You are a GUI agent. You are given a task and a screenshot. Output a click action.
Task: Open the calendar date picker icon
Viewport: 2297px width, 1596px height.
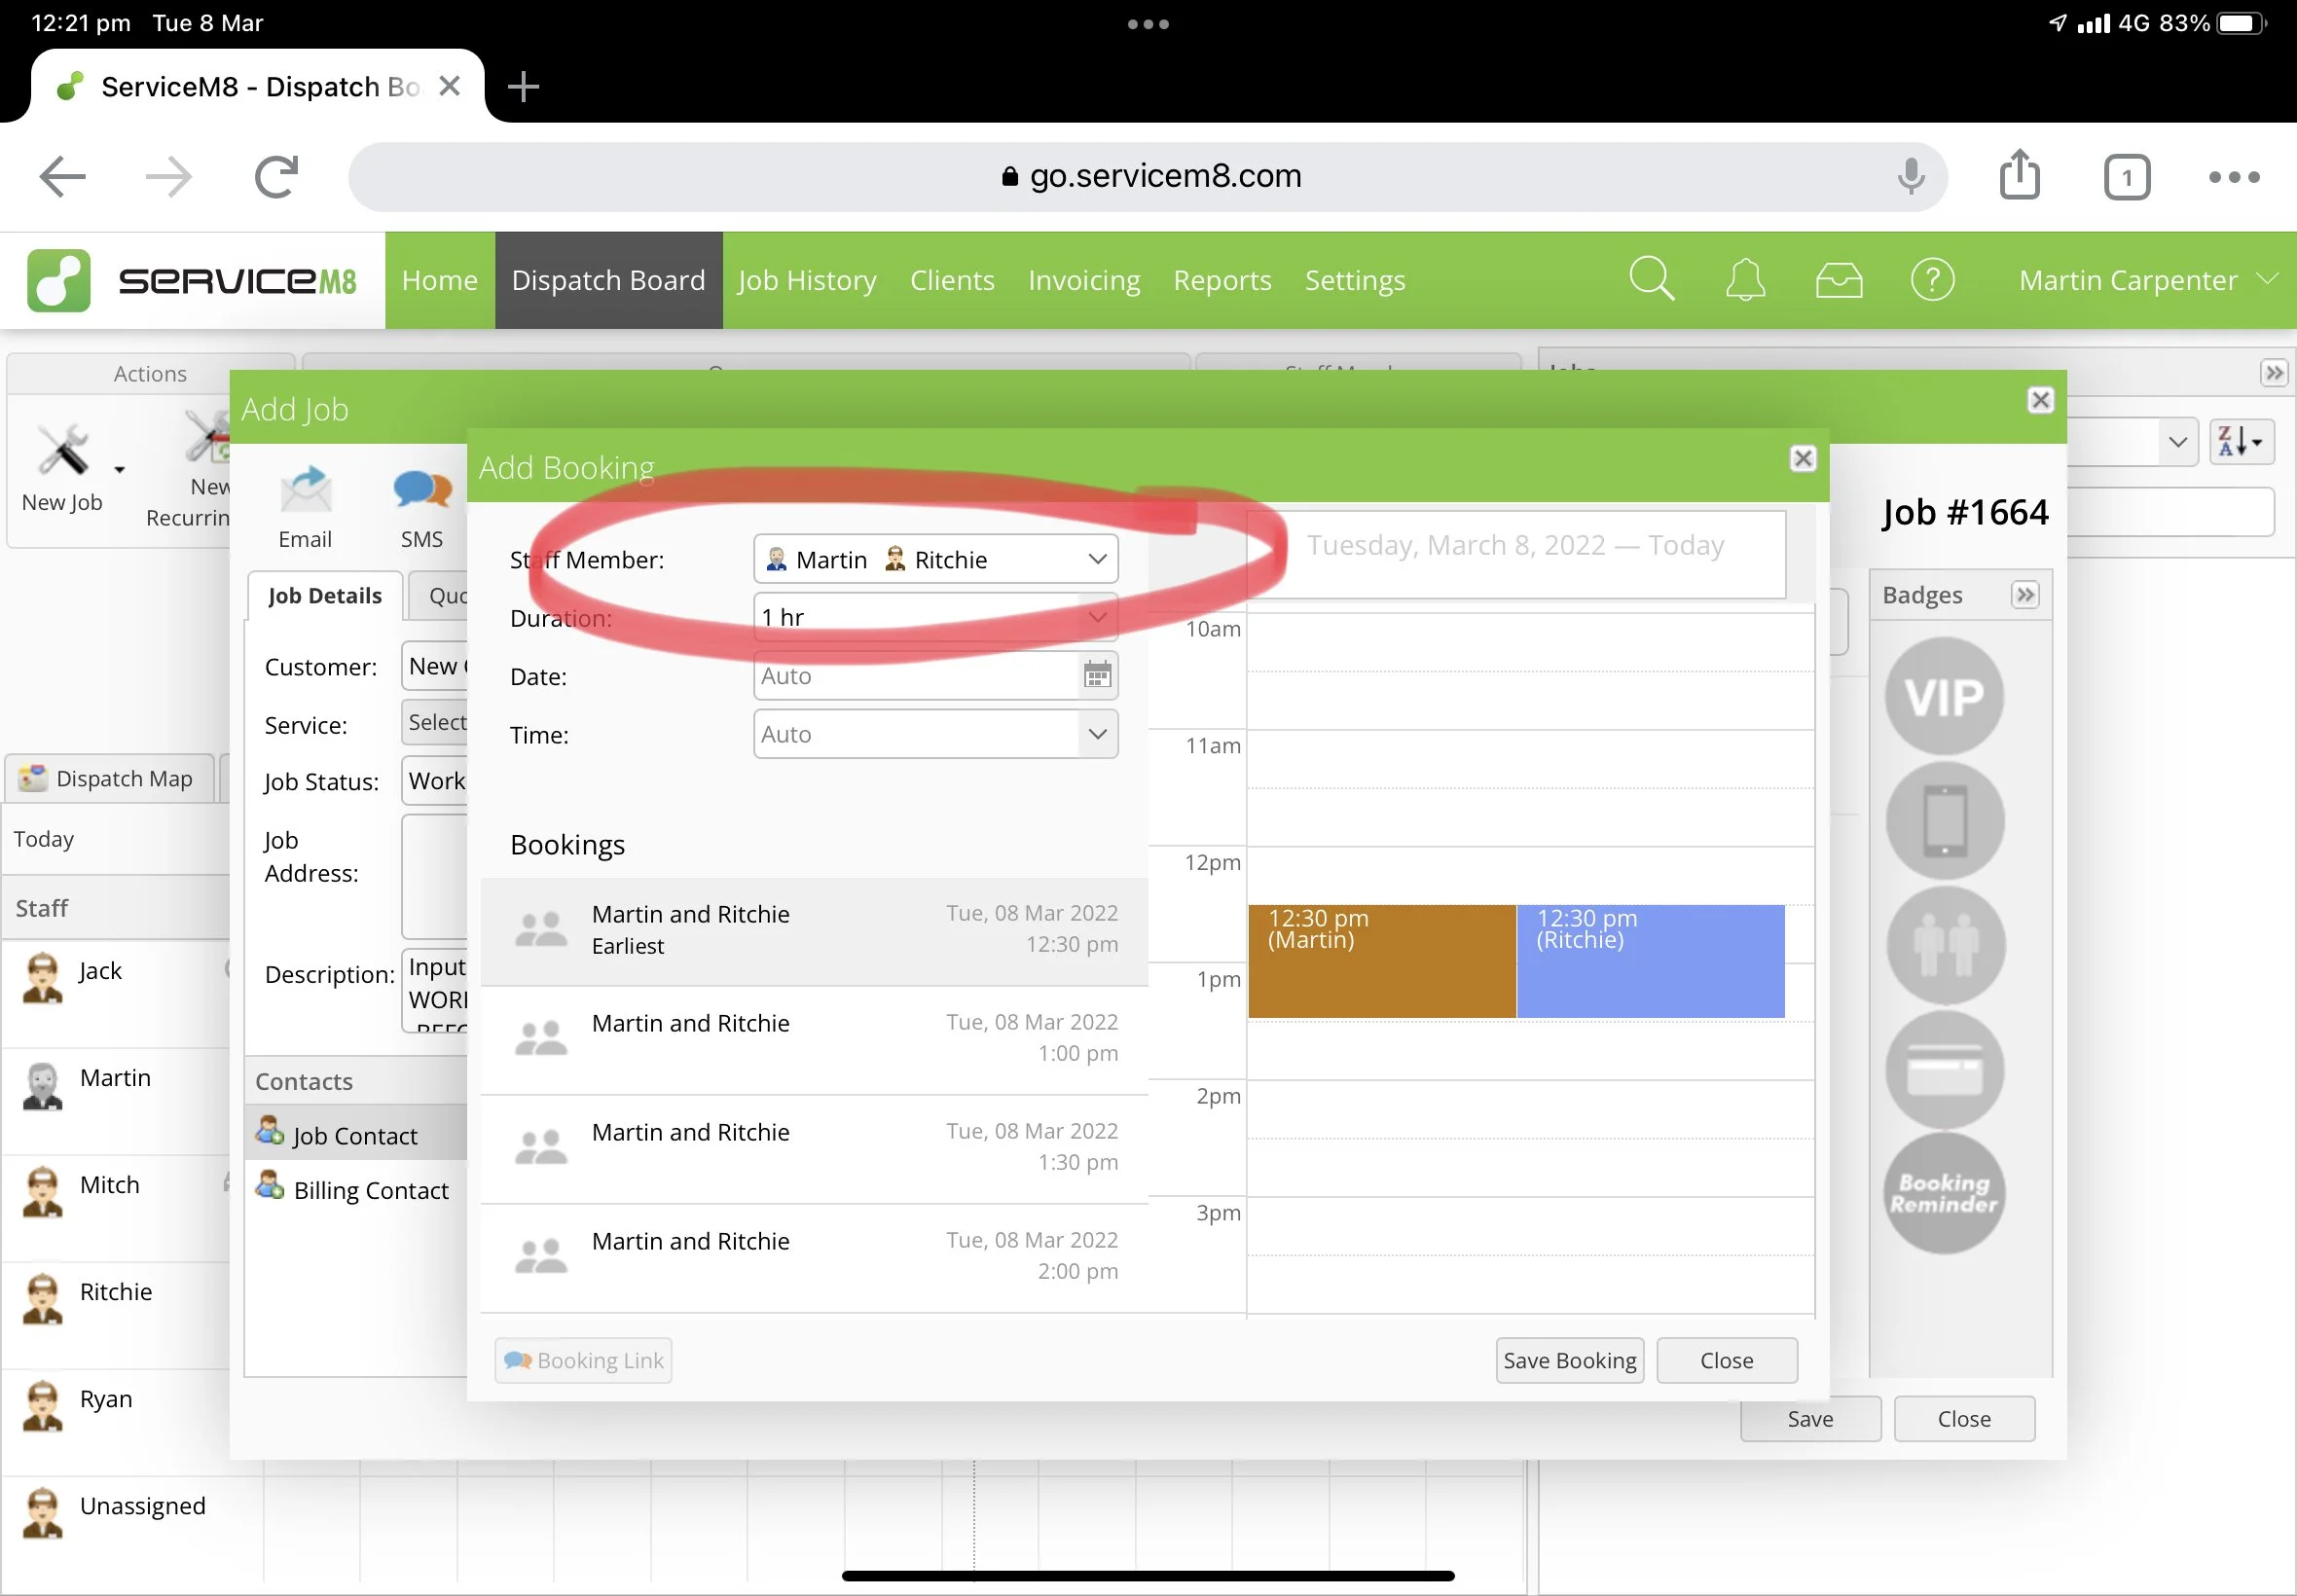[1097, 675]
